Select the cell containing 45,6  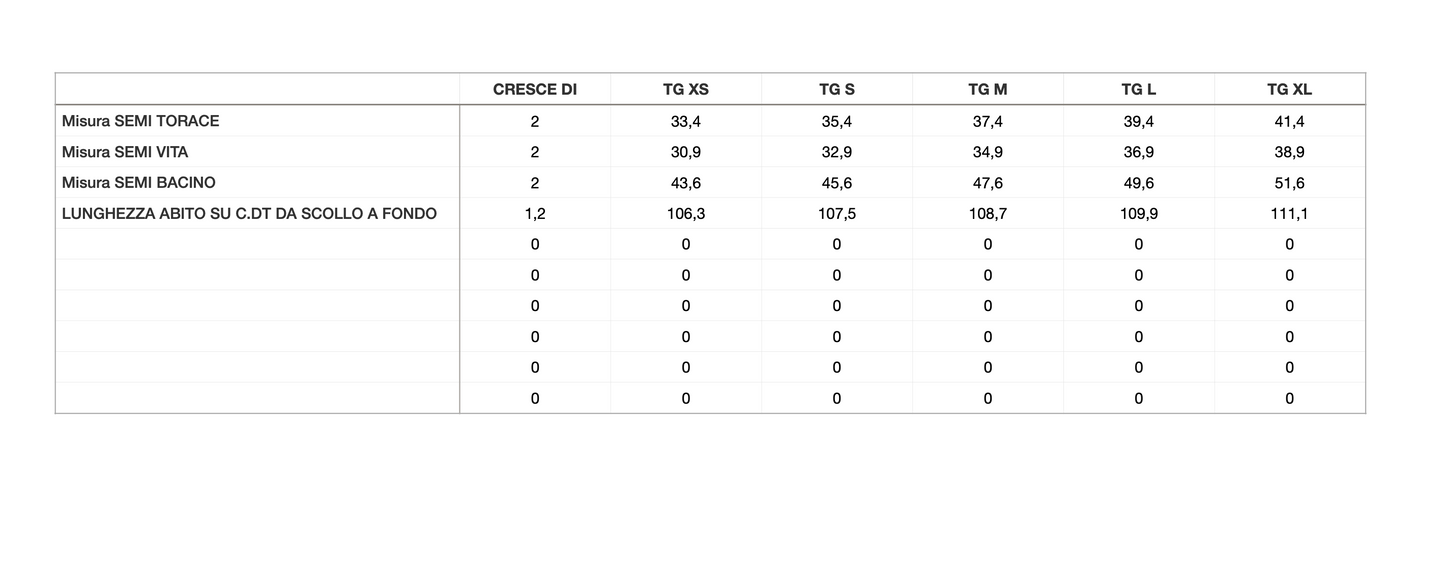tap(836, 183)
